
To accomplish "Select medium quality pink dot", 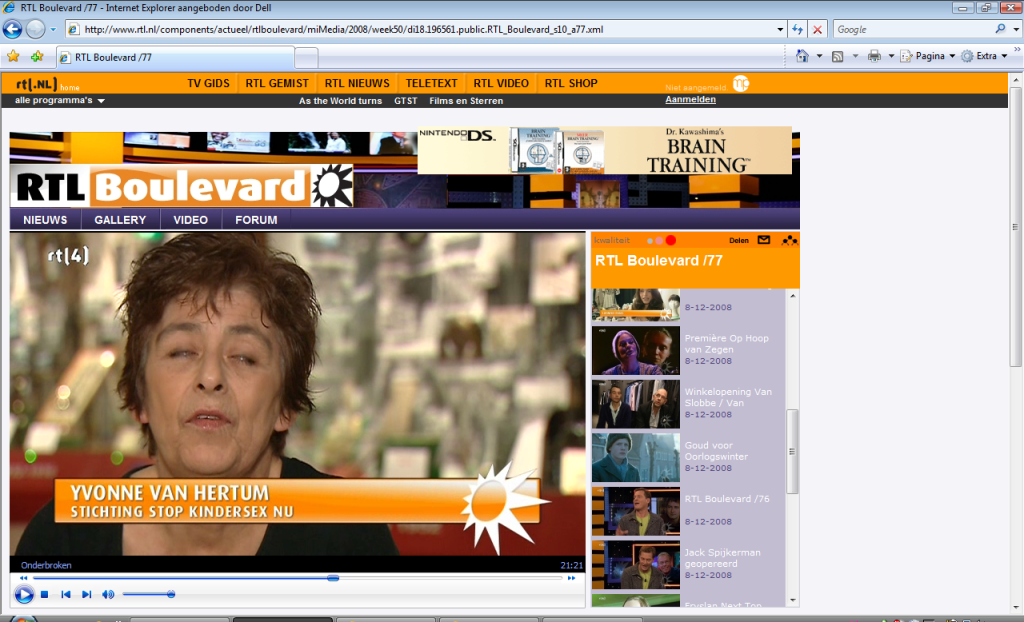I will (658, 241).
